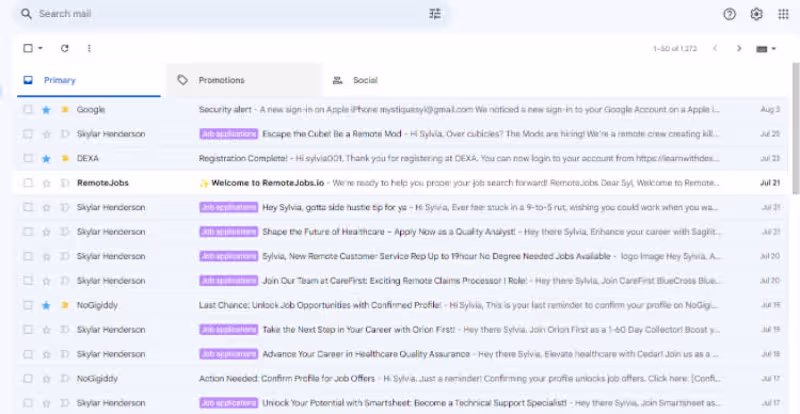Open the More three-dot menu
Viewport: 800px width, 414px height.
tap(89, 48)
